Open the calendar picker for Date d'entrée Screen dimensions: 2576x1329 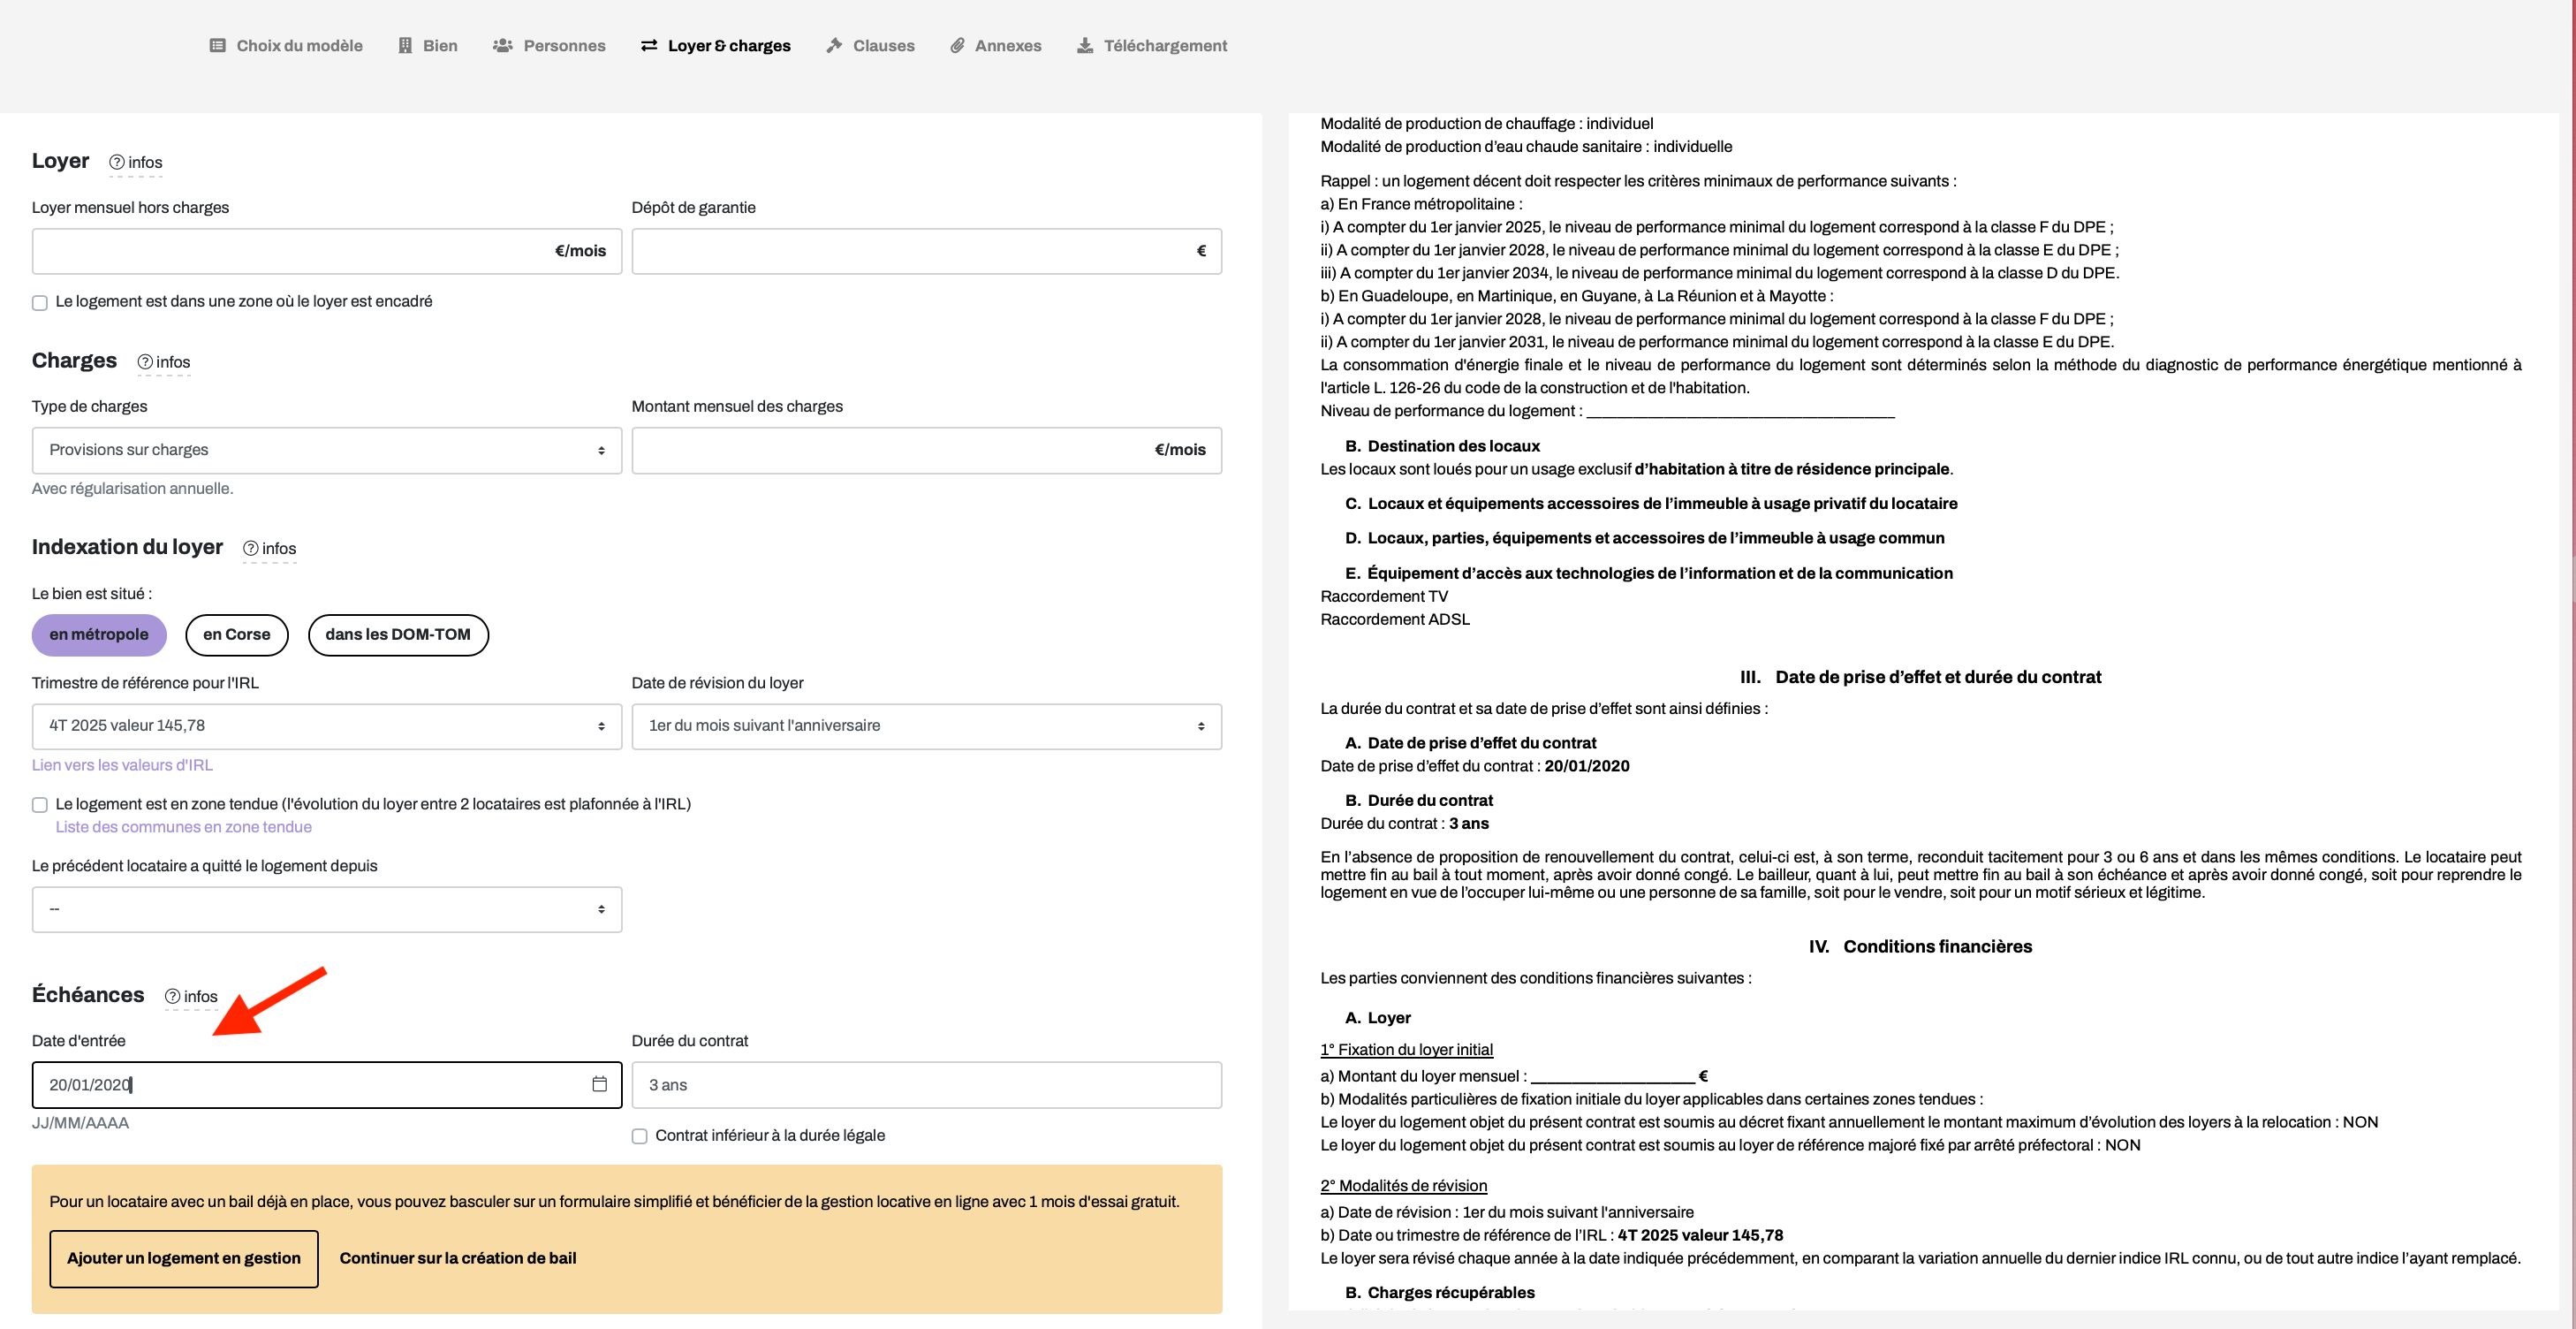pyautogui.click(x=599, y=1084)
